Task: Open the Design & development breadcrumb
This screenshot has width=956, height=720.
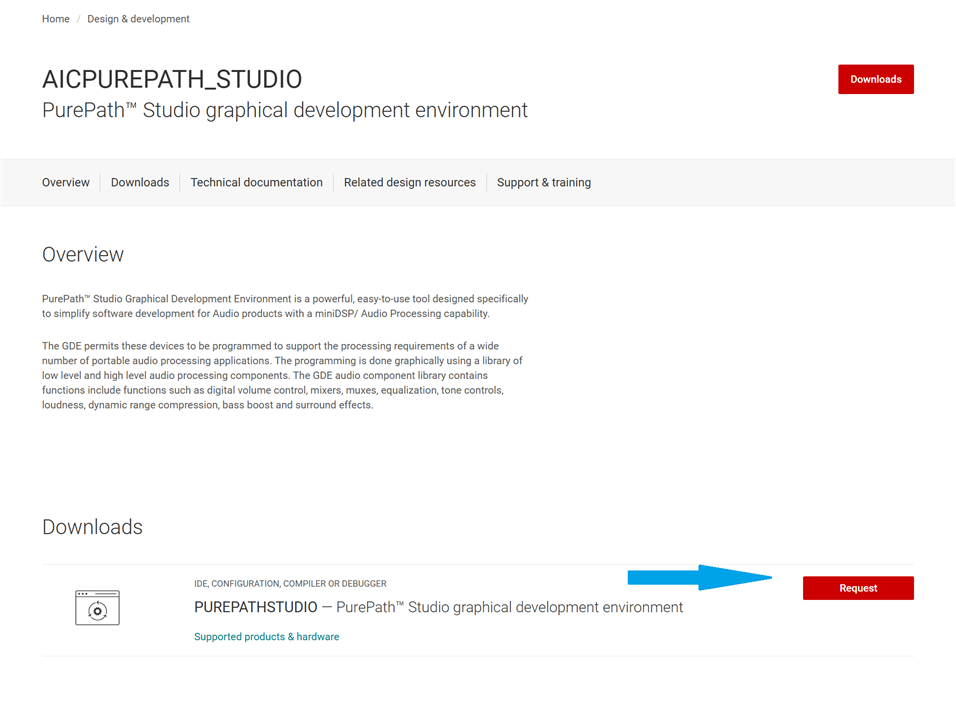Action: 138,19
